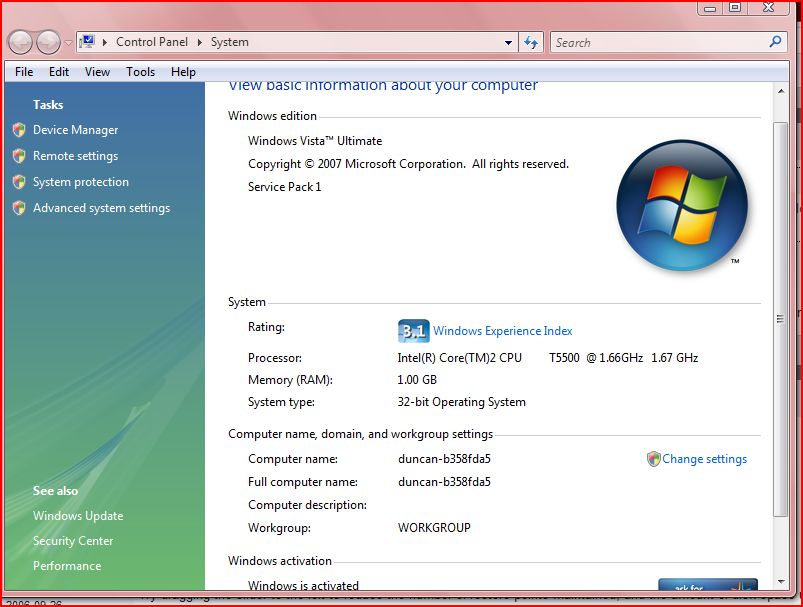Expand the address bar previous locations dropdown

(x=508, y=43)
